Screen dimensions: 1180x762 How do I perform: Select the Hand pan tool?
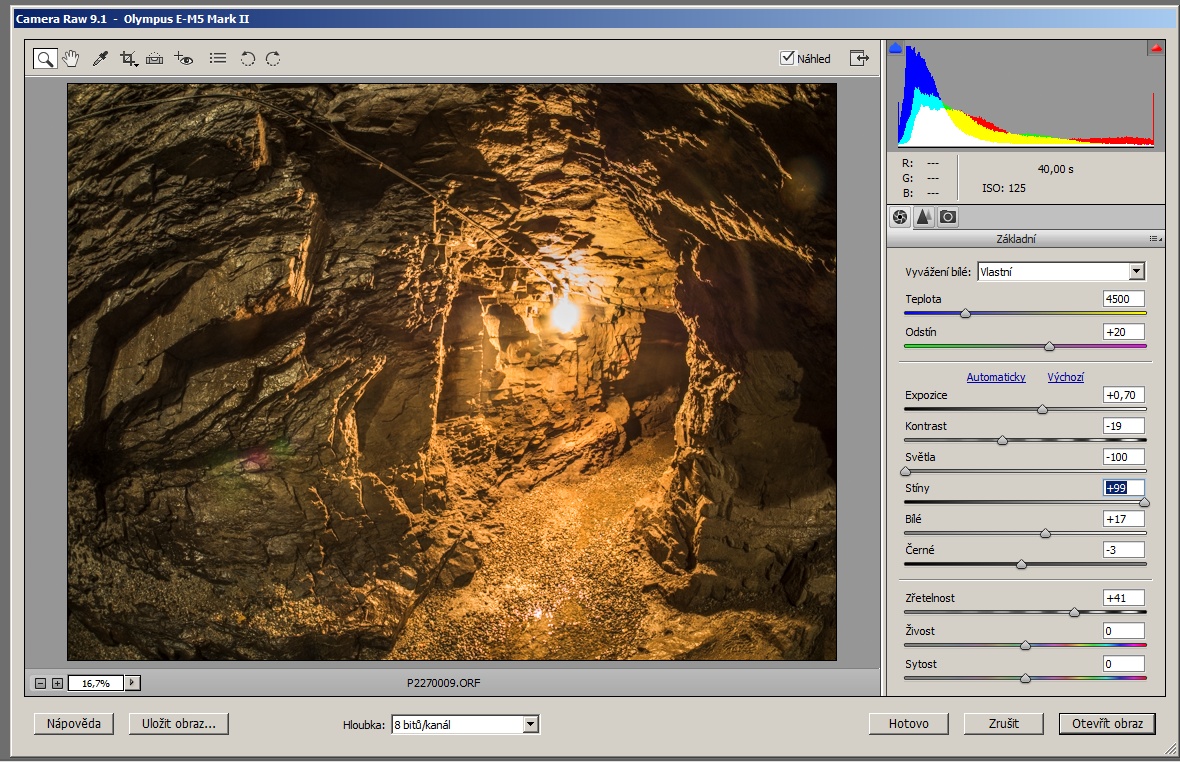click(x=71, y=59)
